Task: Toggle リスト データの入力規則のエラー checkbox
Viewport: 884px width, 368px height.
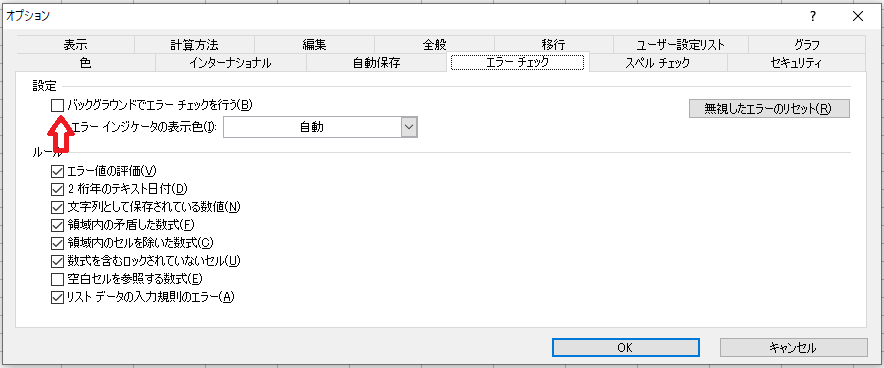Action: click(57, 297)
